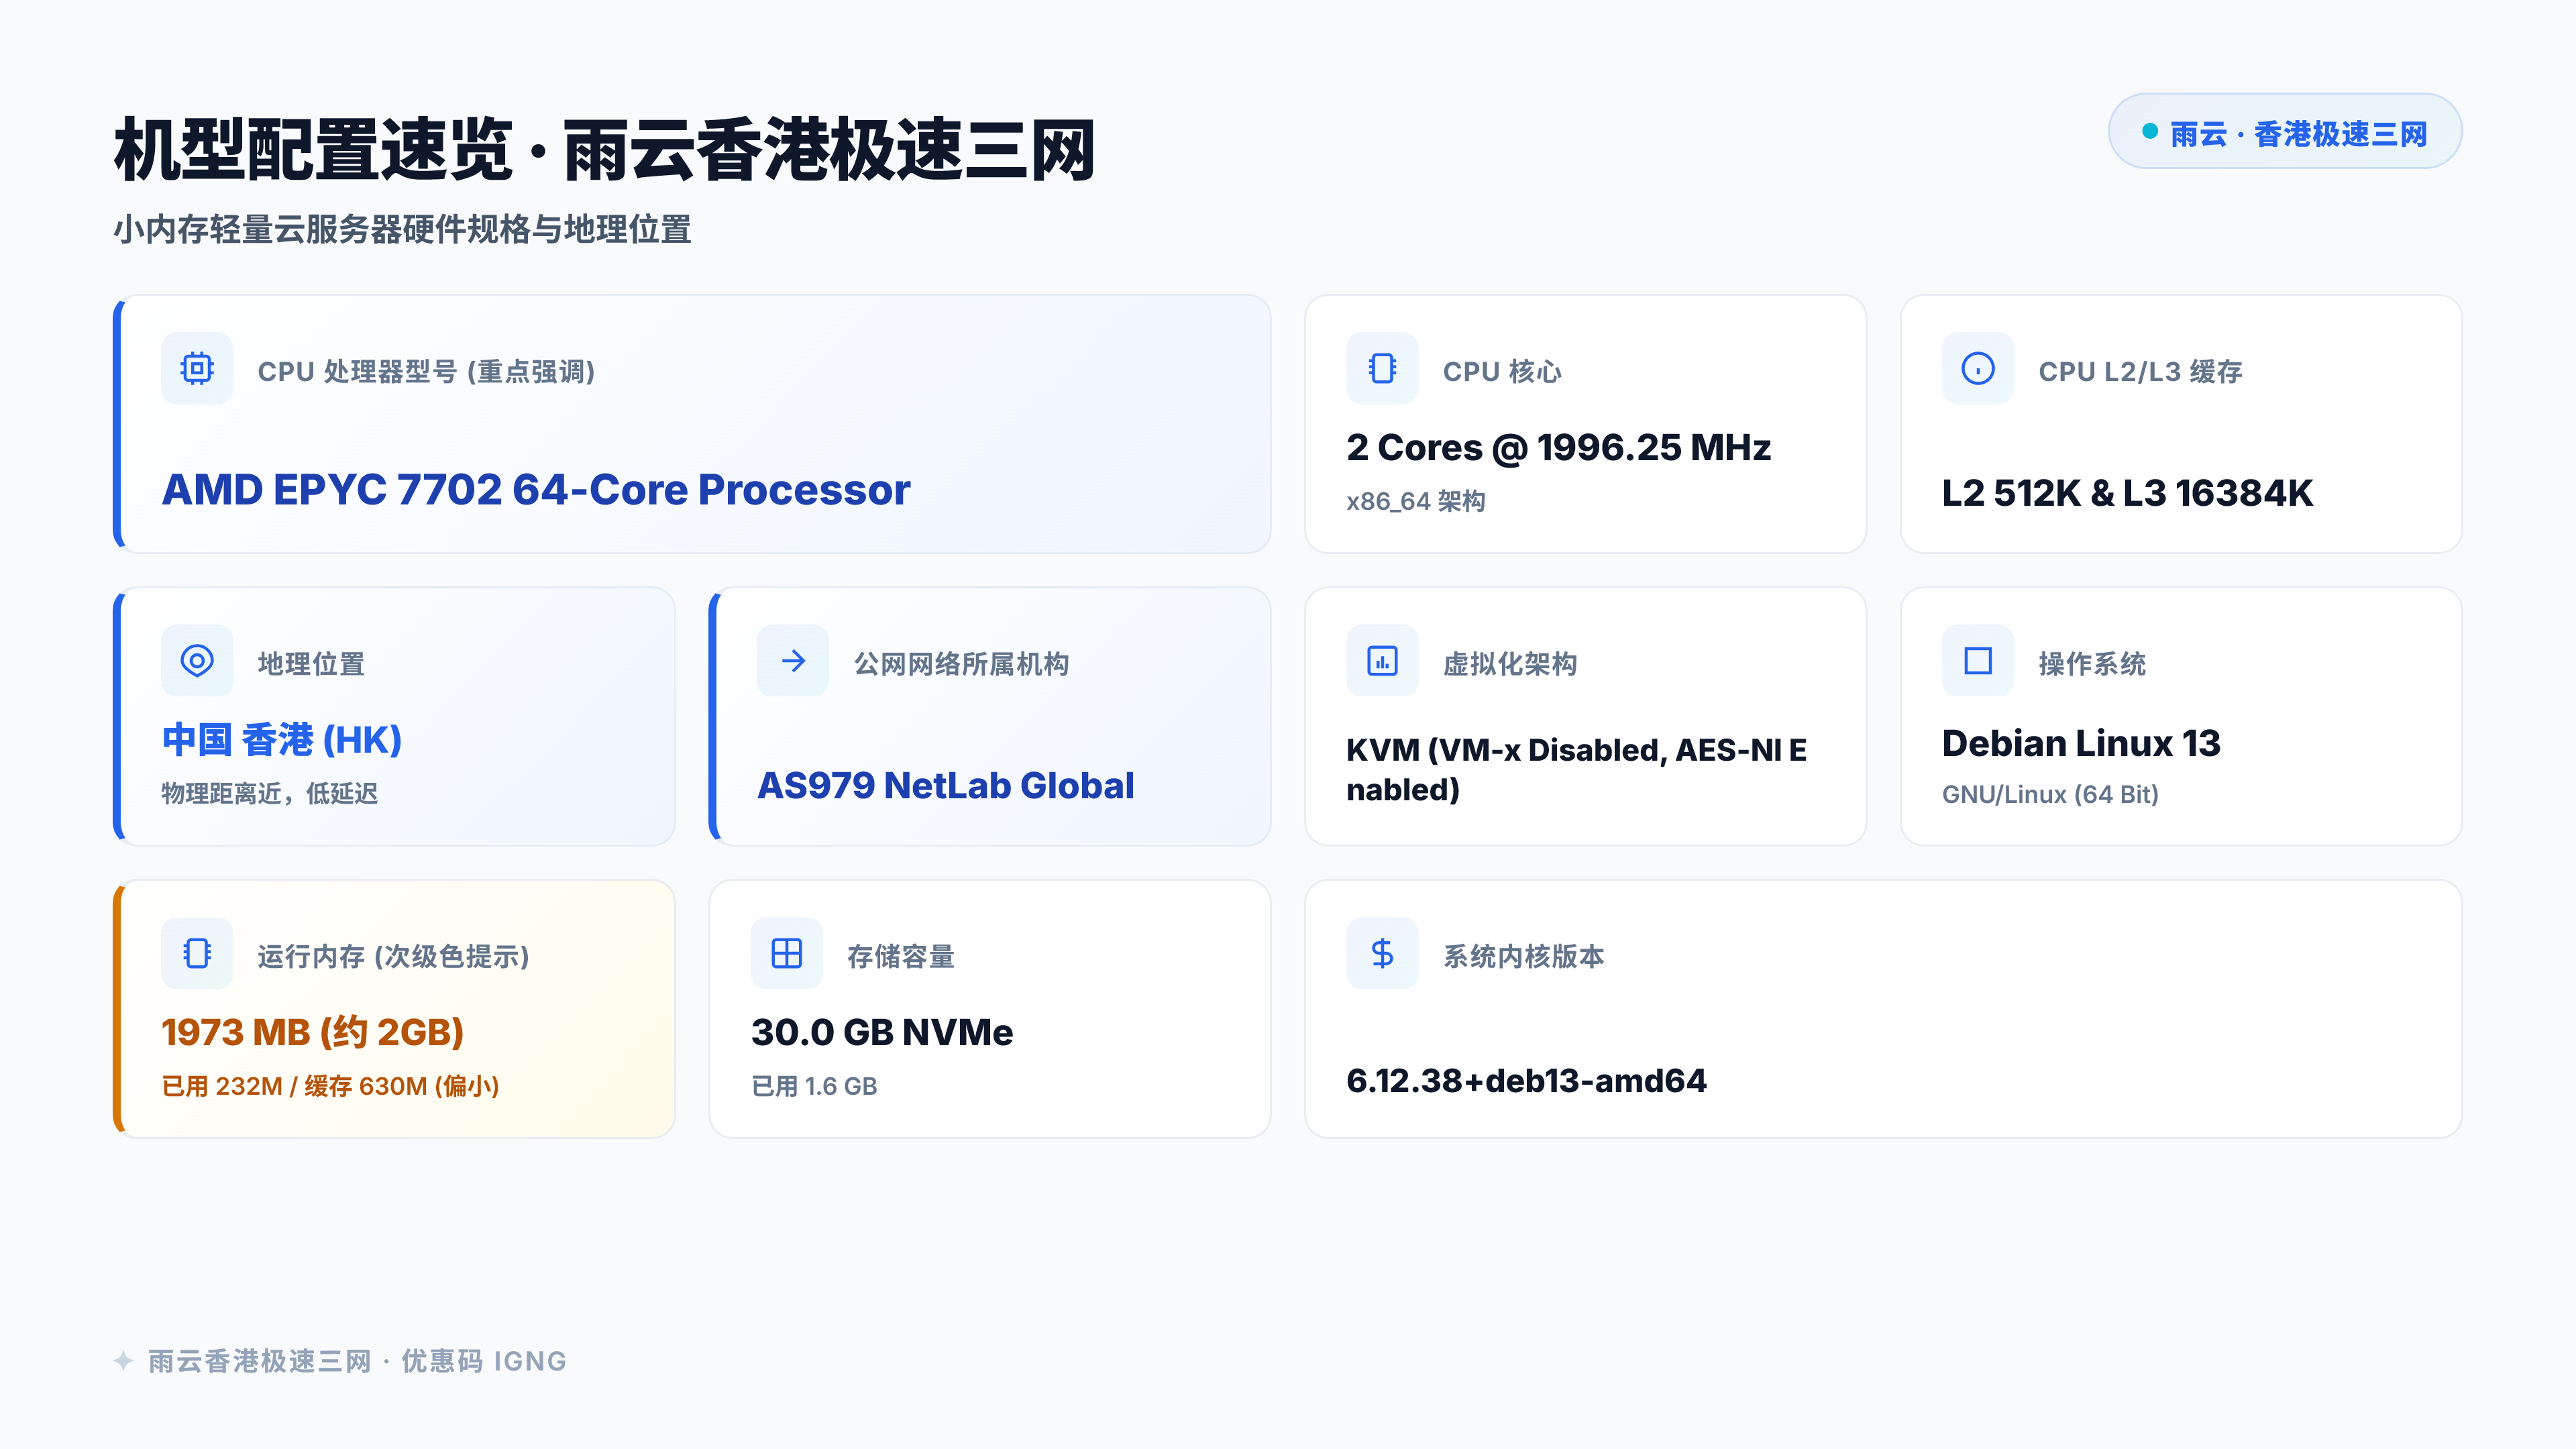The height and width of the screenshot is (1449, 2576).
Task: Click the 公网网络所属机构 label
Action: (961, 664)
